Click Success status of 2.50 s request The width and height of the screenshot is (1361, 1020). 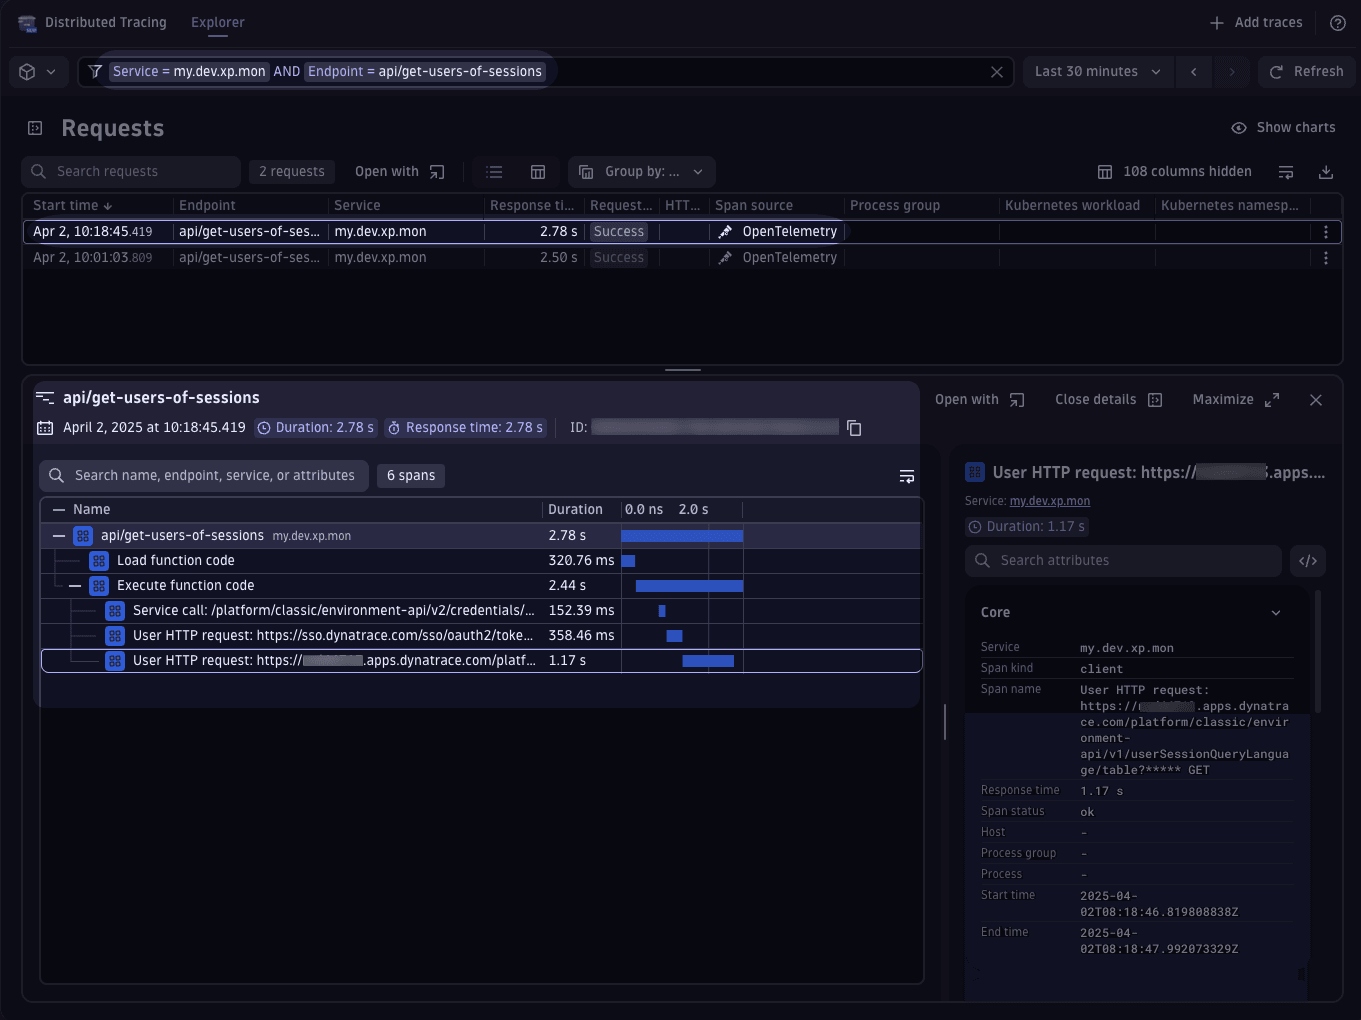[x=619, y=258]
